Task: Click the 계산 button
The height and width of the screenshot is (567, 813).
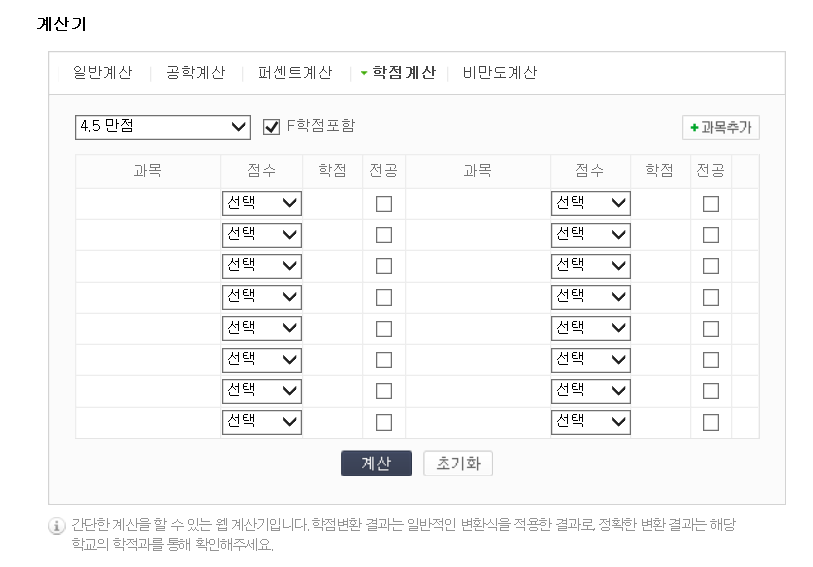Action: [x=376, y=463]
